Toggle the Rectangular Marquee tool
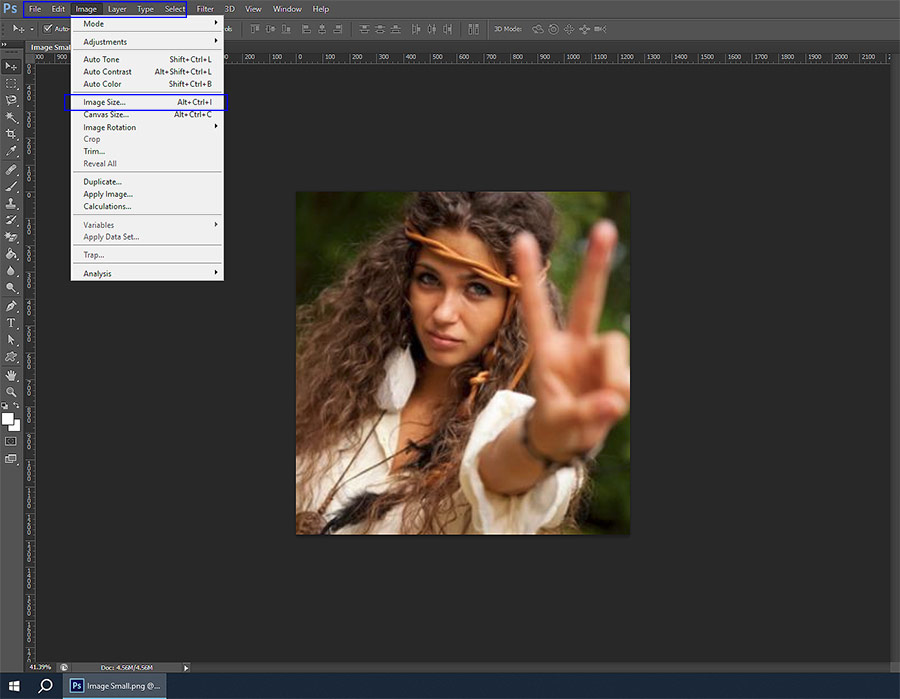900x699 pixels. click(12, 84)
